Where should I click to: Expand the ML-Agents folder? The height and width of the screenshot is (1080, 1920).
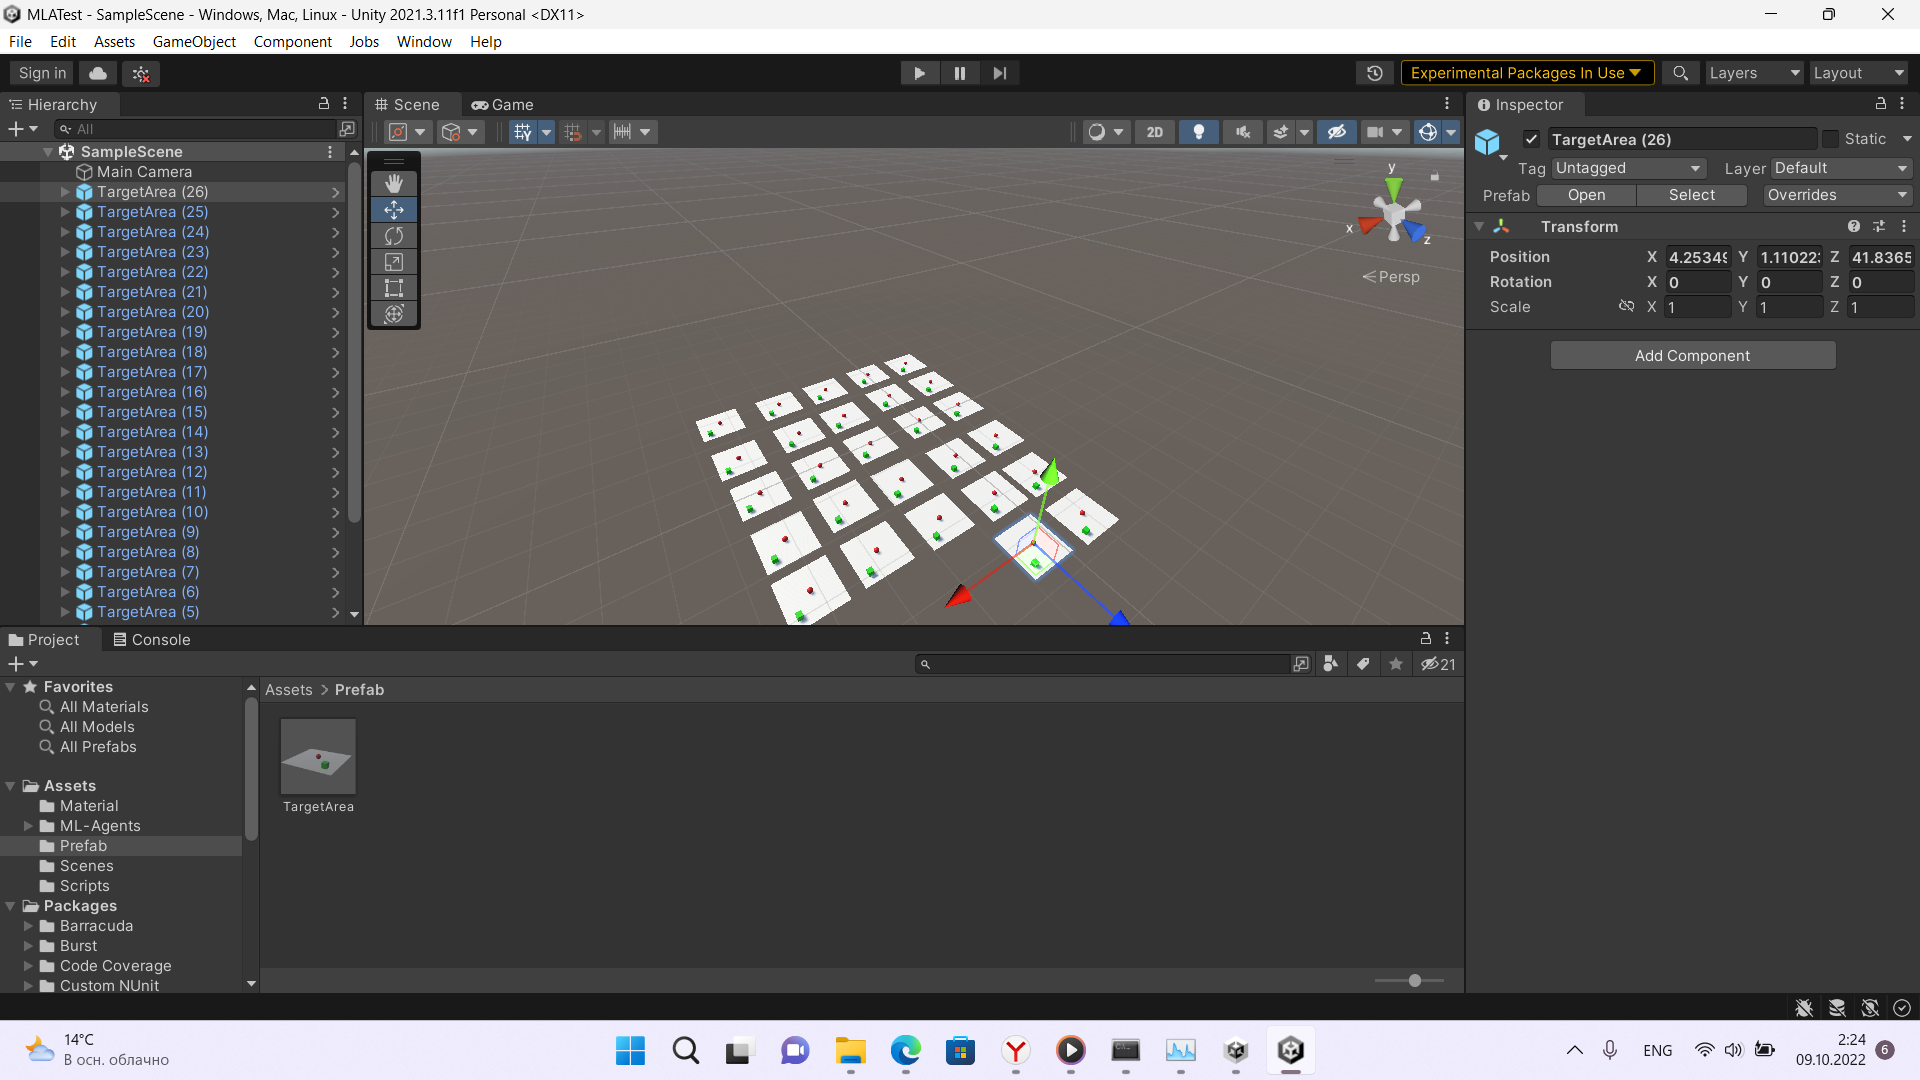click(28, 826)
